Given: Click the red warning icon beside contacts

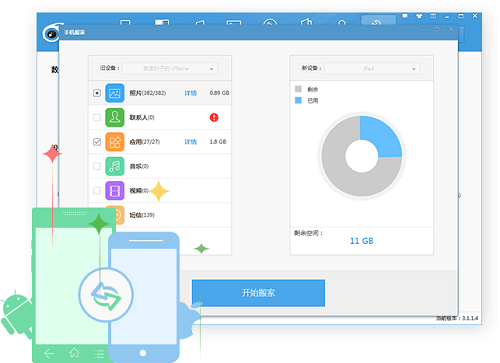Looking at the screenshot, I should click(x=214, y=117).
